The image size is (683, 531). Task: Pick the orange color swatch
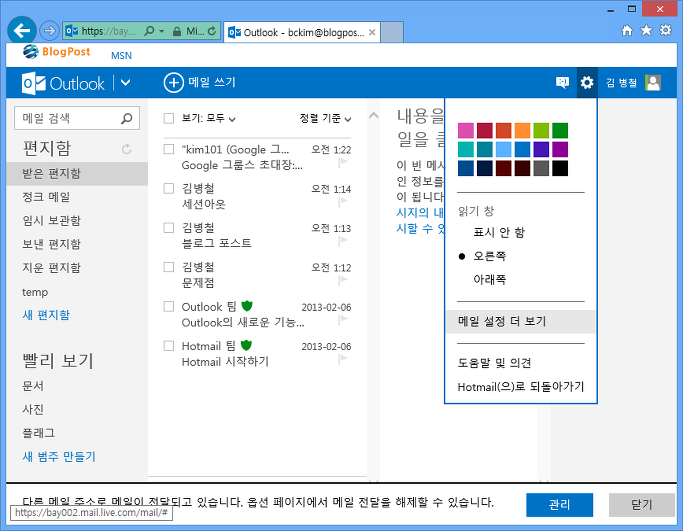[x=522, y=131]
